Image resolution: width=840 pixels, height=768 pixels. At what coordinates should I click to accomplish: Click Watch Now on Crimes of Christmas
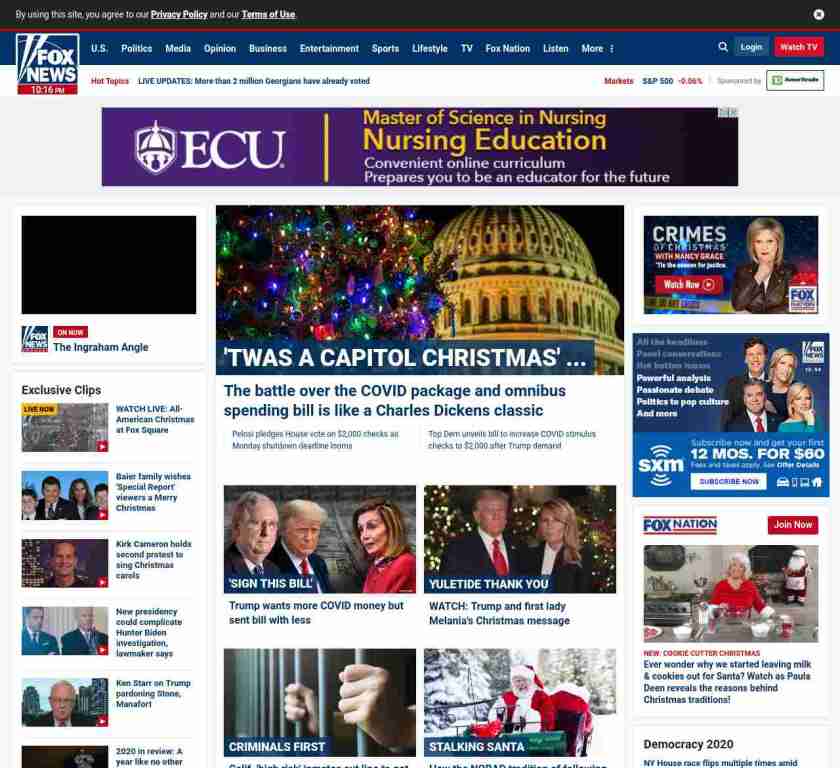tap(688, 284)
